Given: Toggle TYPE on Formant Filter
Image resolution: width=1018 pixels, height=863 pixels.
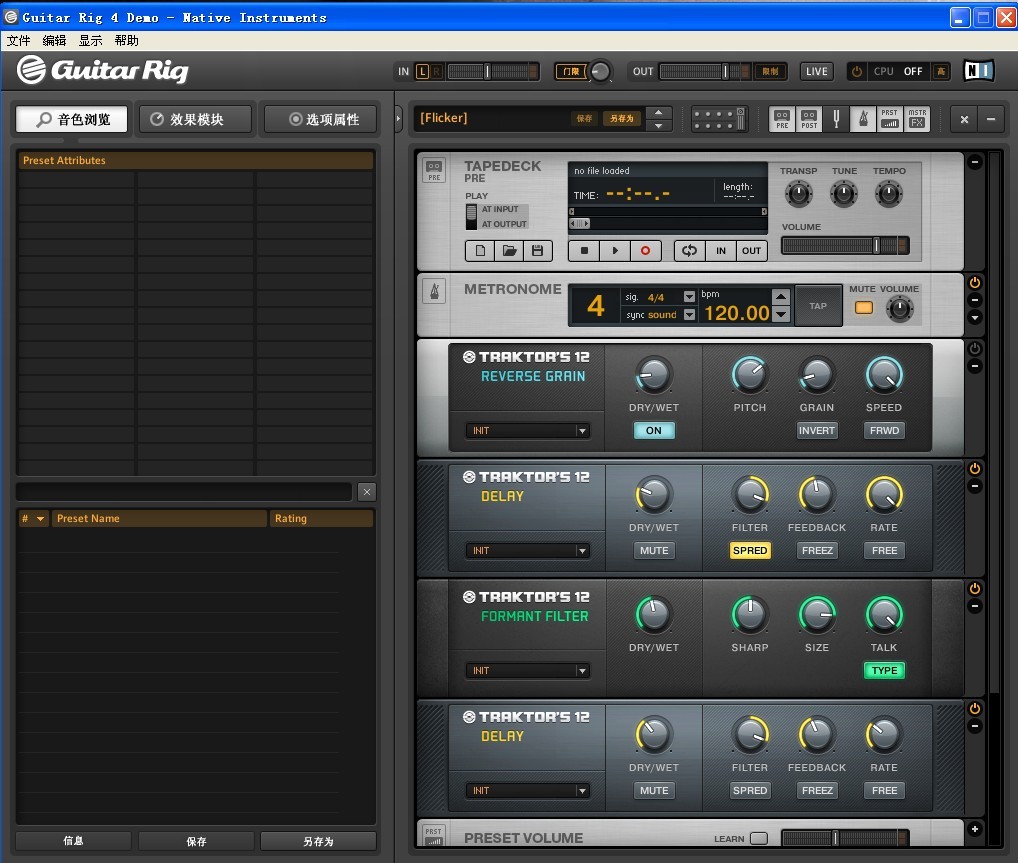Looking at the screenshot, I should click(x=884, y=671).
